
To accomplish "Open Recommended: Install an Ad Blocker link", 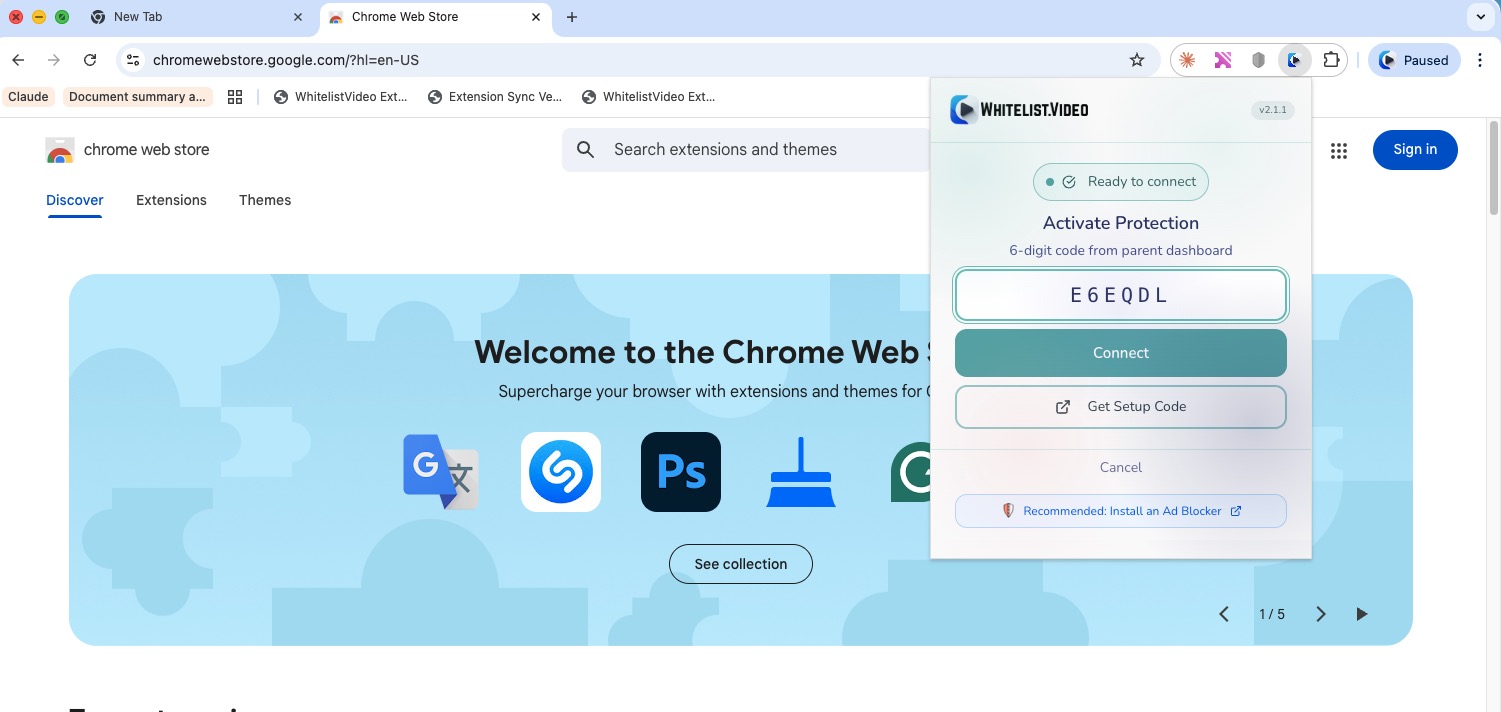I will pos(1121,511).
